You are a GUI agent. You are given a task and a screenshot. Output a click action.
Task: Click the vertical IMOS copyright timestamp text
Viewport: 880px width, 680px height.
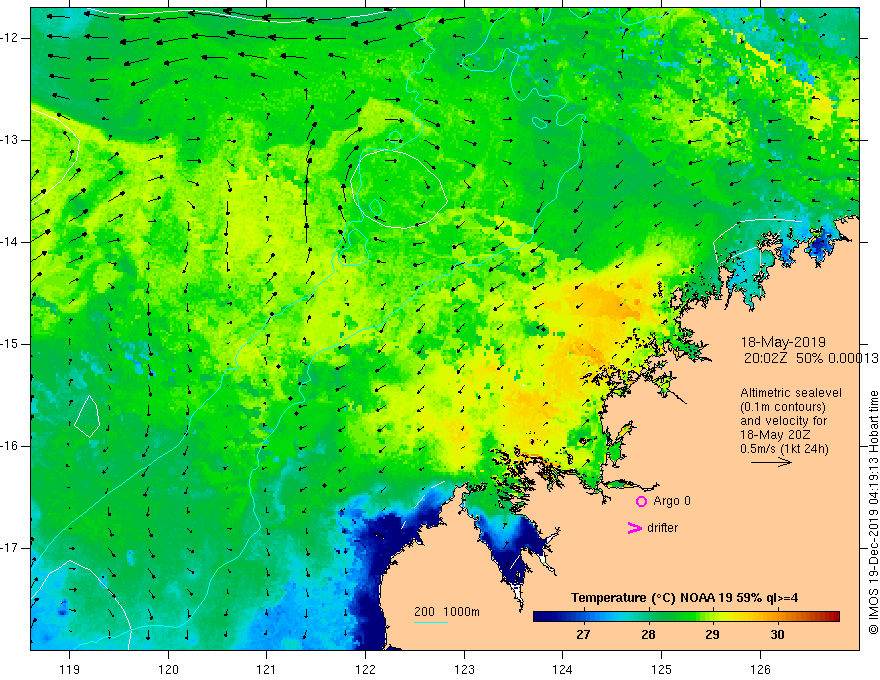[x=873, y=512]
